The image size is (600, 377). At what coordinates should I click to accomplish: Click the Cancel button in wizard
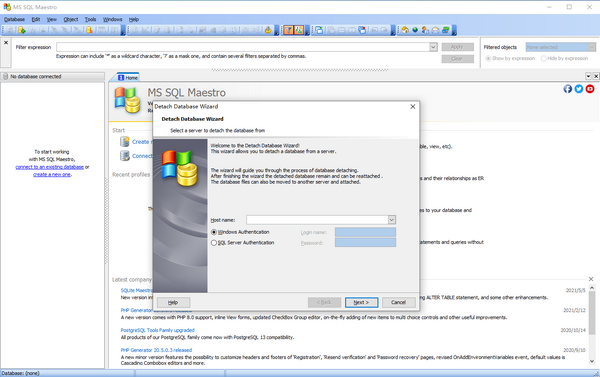click(x=398, y=302)
